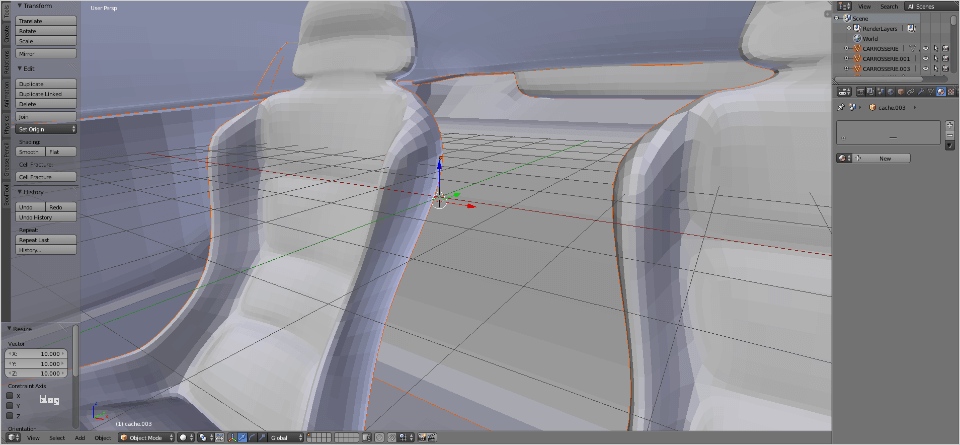Viewport: 960px width, 445px height.
Task: Select the translate manipulator arrow icon
Action: 244,438
